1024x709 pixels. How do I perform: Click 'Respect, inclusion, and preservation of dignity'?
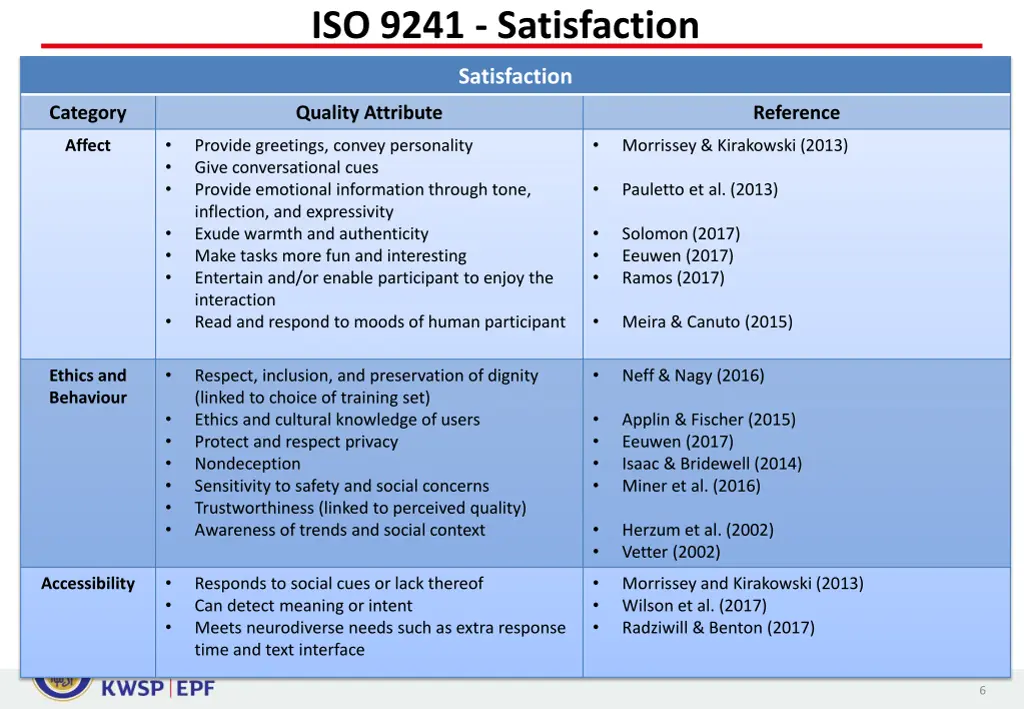(366, 386)
